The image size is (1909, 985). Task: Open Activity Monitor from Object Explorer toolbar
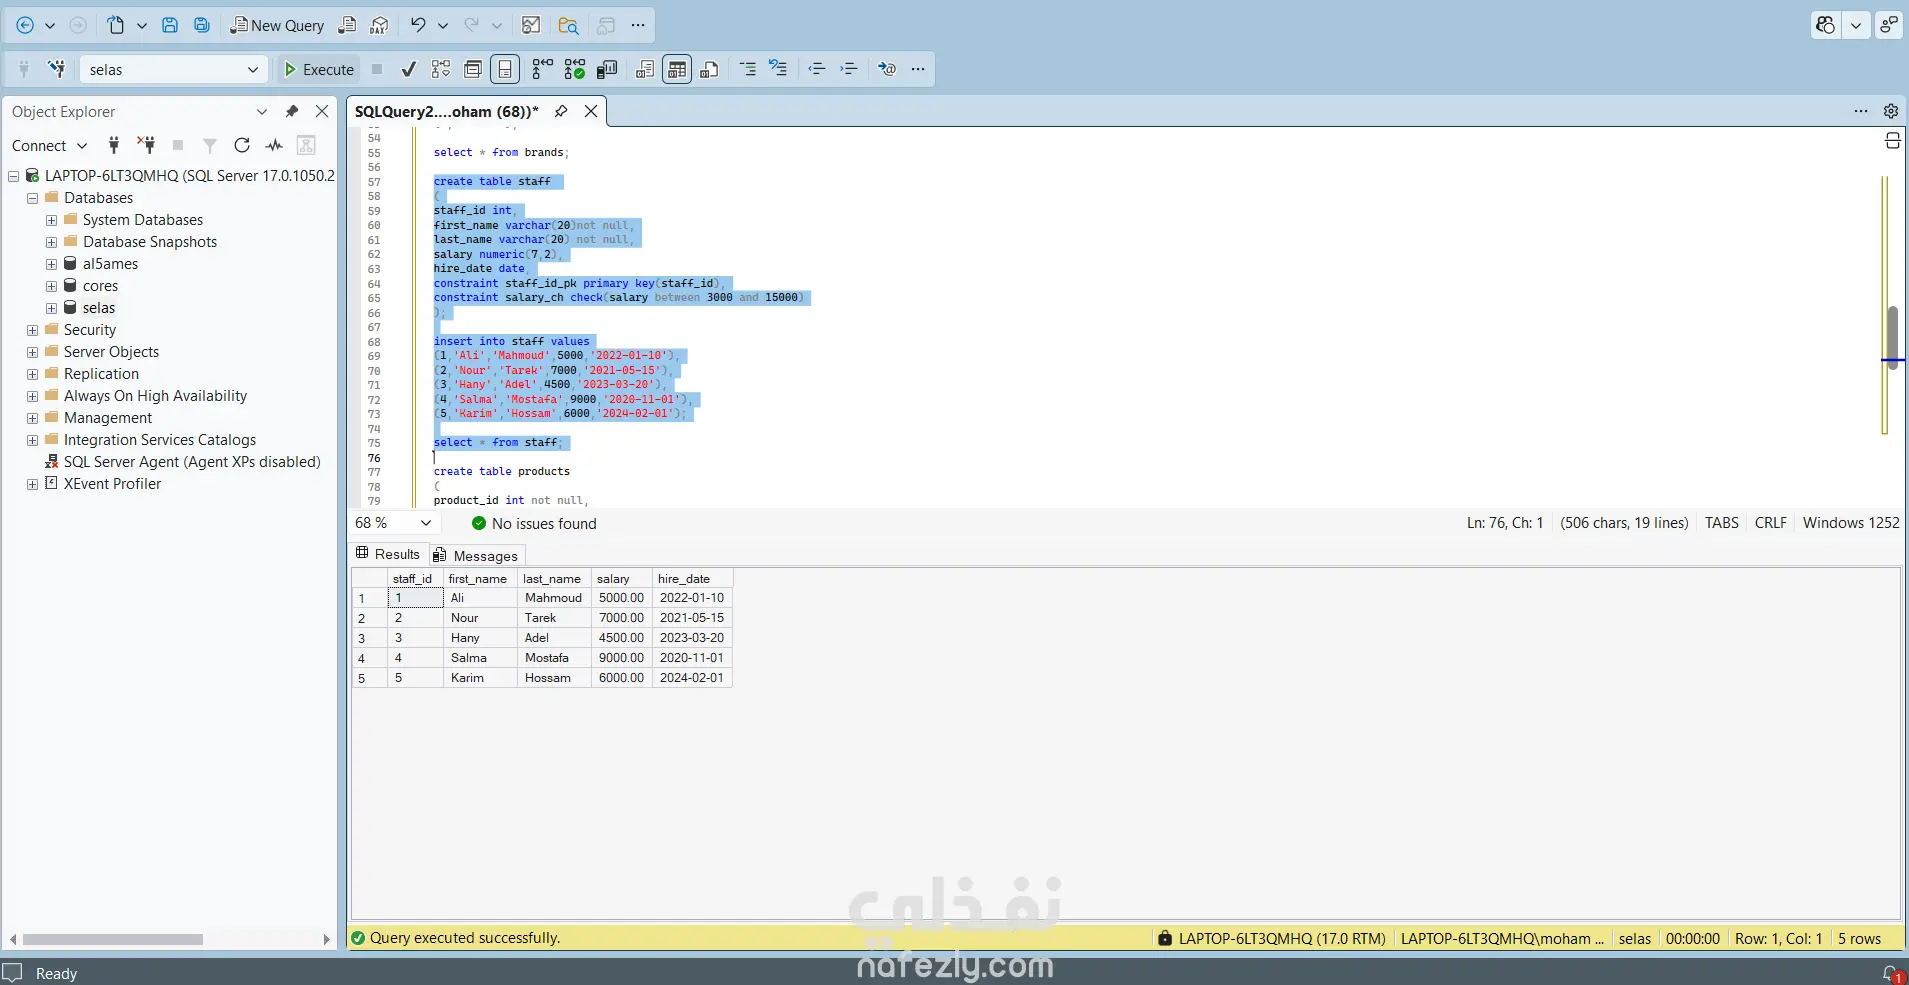[x=274, y=146]
